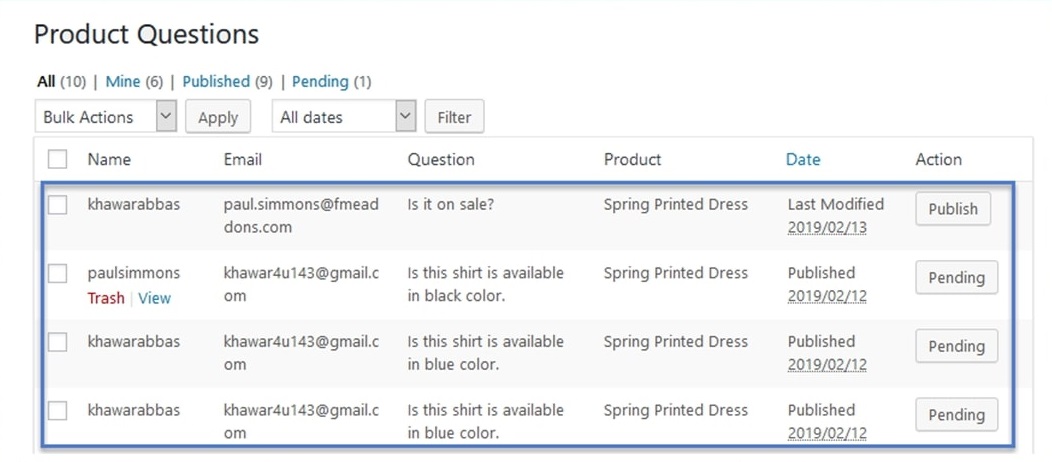Viewport: 1052px width, 462px height.
Task: Tick the select-all checkbox in header
Action: [x=58, y=160]
